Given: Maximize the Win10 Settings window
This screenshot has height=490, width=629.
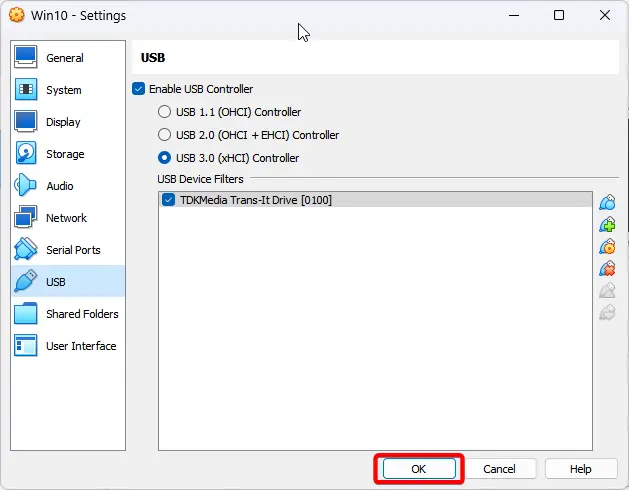Looking at the screenshot, I should pyautogui.click(x=559, y=15).
